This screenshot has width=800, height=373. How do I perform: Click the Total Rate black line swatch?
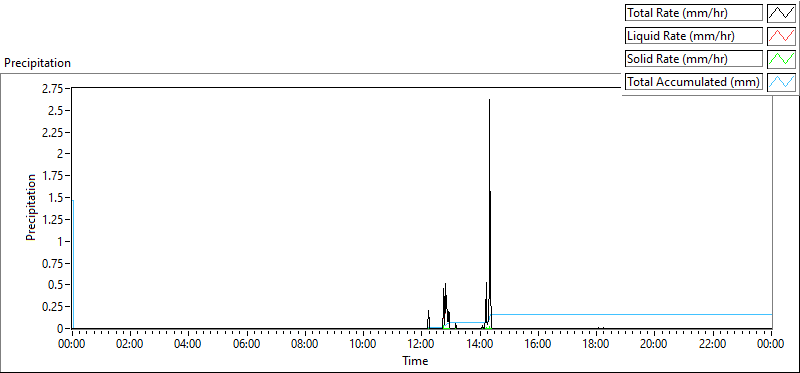point(782,13)
